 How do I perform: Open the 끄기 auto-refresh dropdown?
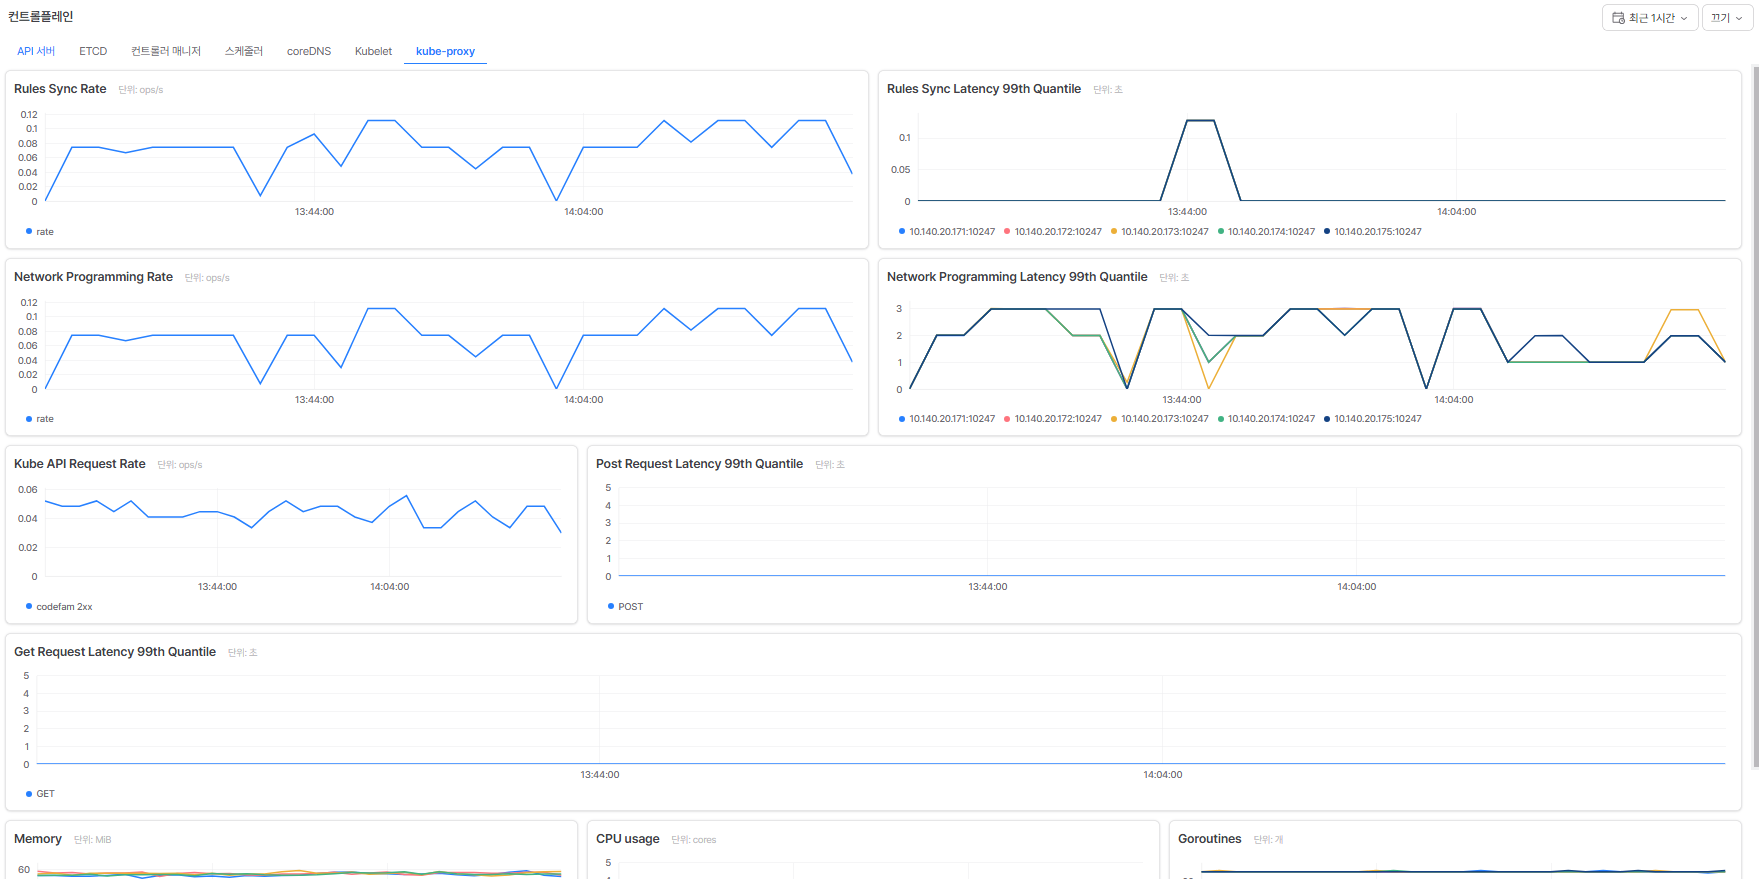coord(1727,18)
